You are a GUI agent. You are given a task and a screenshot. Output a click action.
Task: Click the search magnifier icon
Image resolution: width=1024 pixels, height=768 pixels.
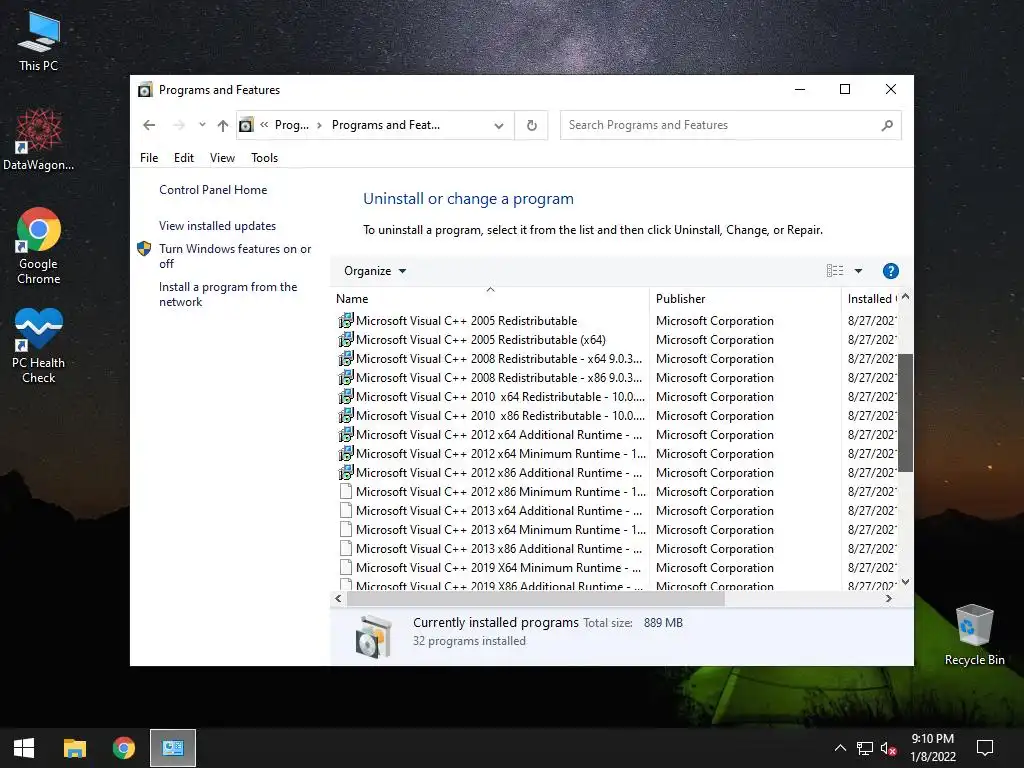pyautogui.click(x=887, y=125)
